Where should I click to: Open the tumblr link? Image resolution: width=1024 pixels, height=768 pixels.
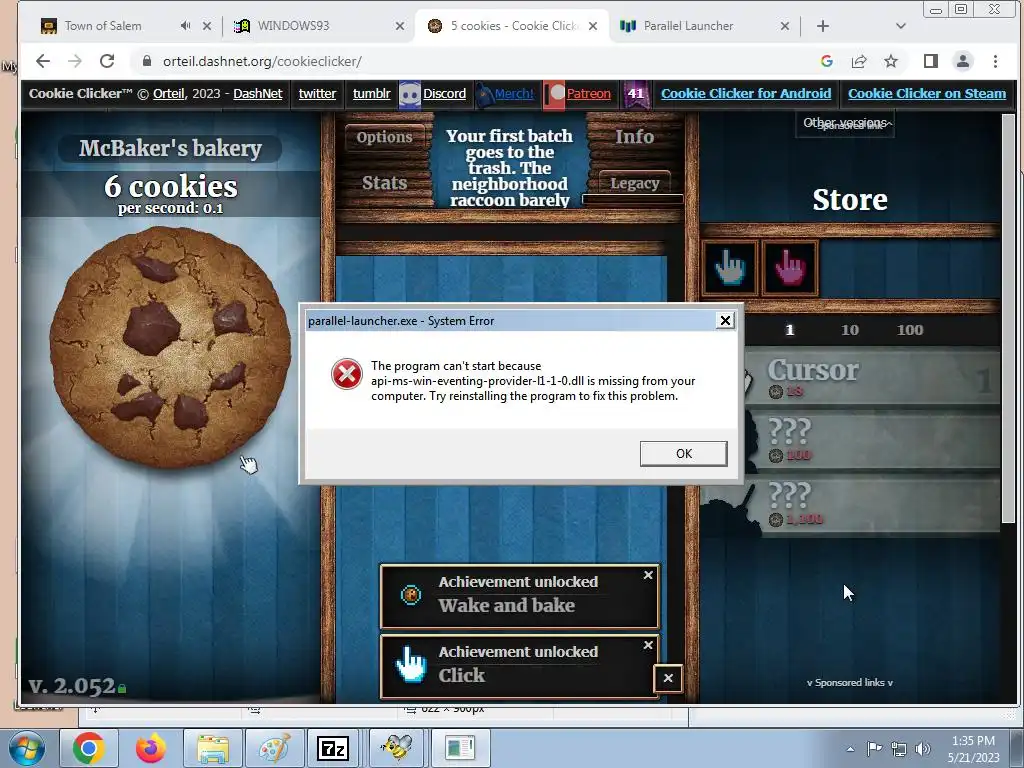tap(372, 93)
